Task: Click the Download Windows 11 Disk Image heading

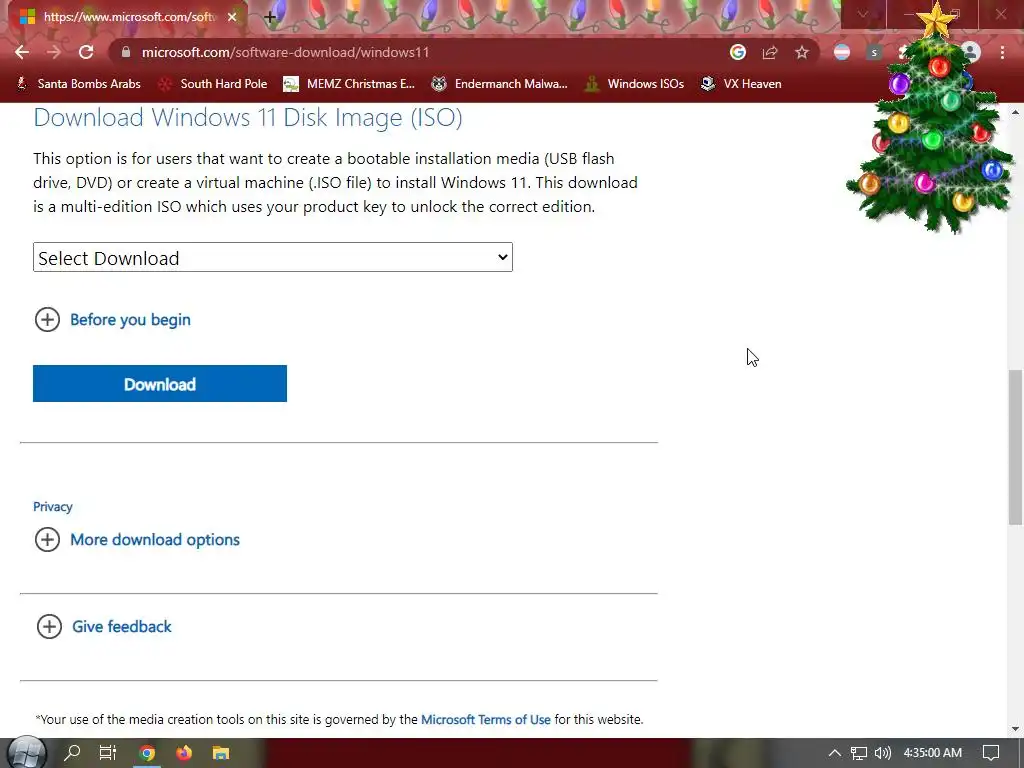Action: coord(248,118)
